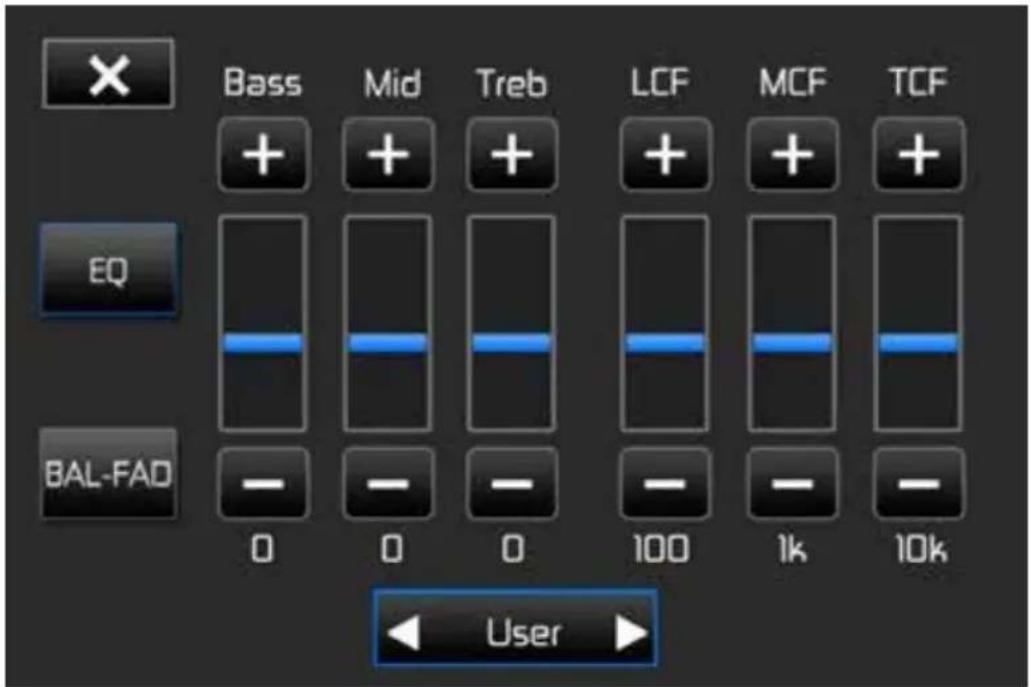Click the Bass slider handle
The height and width of the screenshot is (687, 1031).
pyautogui.click(x=263, y=343)
